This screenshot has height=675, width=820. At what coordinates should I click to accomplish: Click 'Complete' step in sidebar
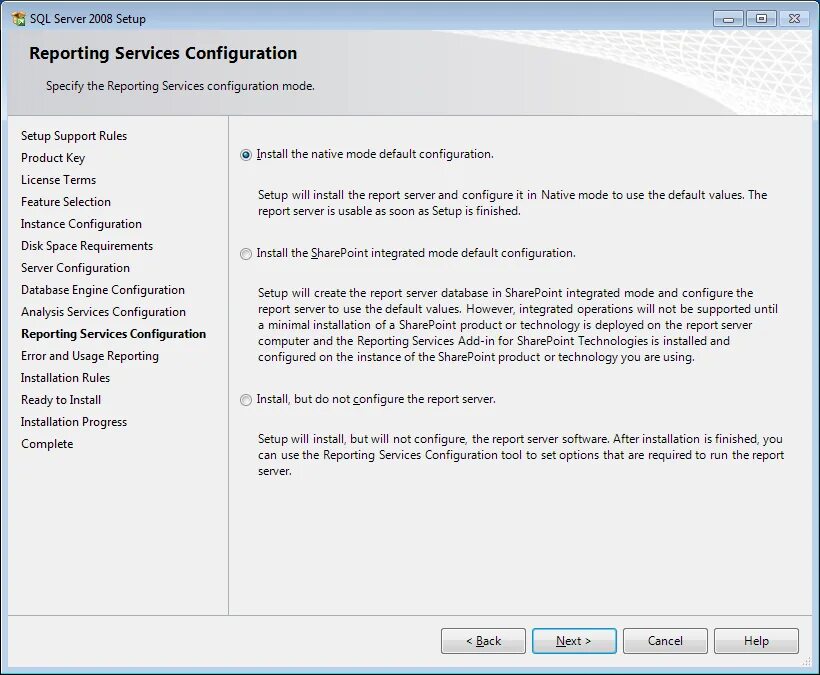(x=47, y=443)
